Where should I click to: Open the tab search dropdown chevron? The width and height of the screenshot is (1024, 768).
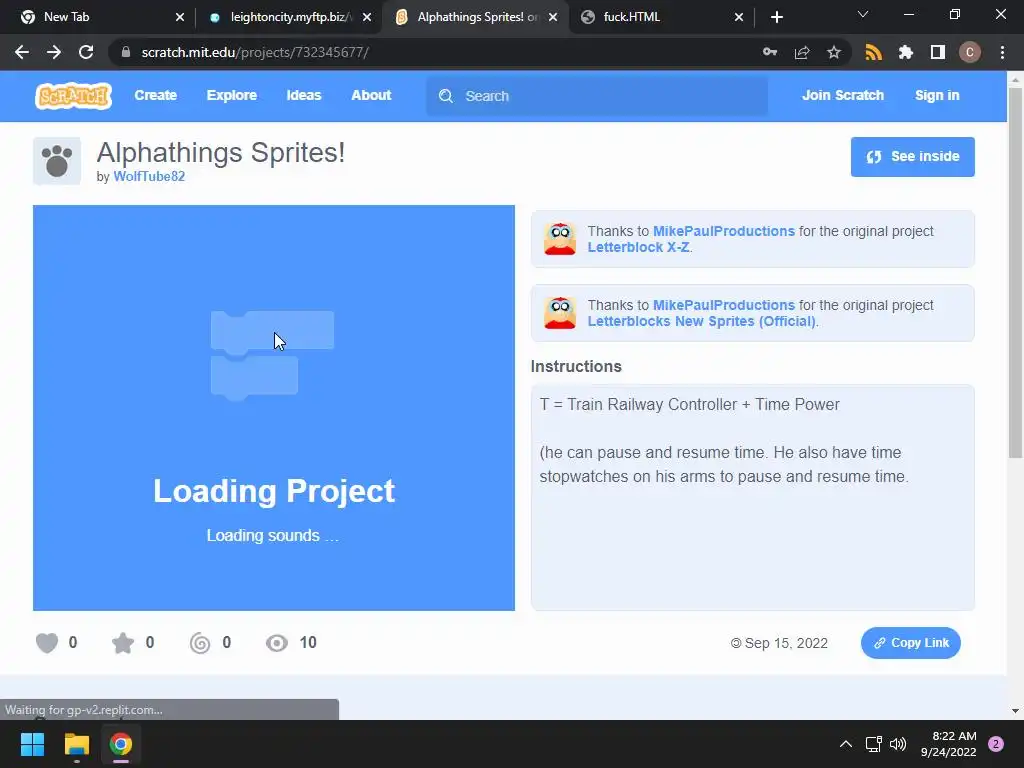click(863, 14)
